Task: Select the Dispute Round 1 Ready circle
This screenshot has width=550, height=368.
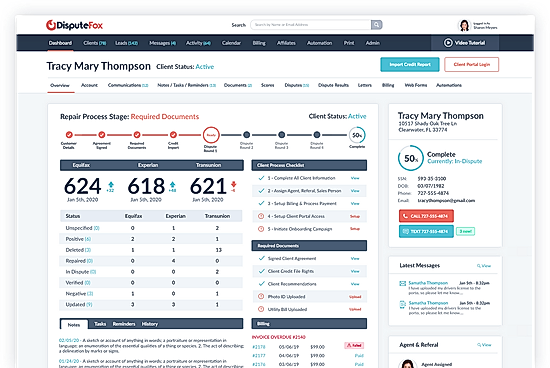Action: point(211,135)
